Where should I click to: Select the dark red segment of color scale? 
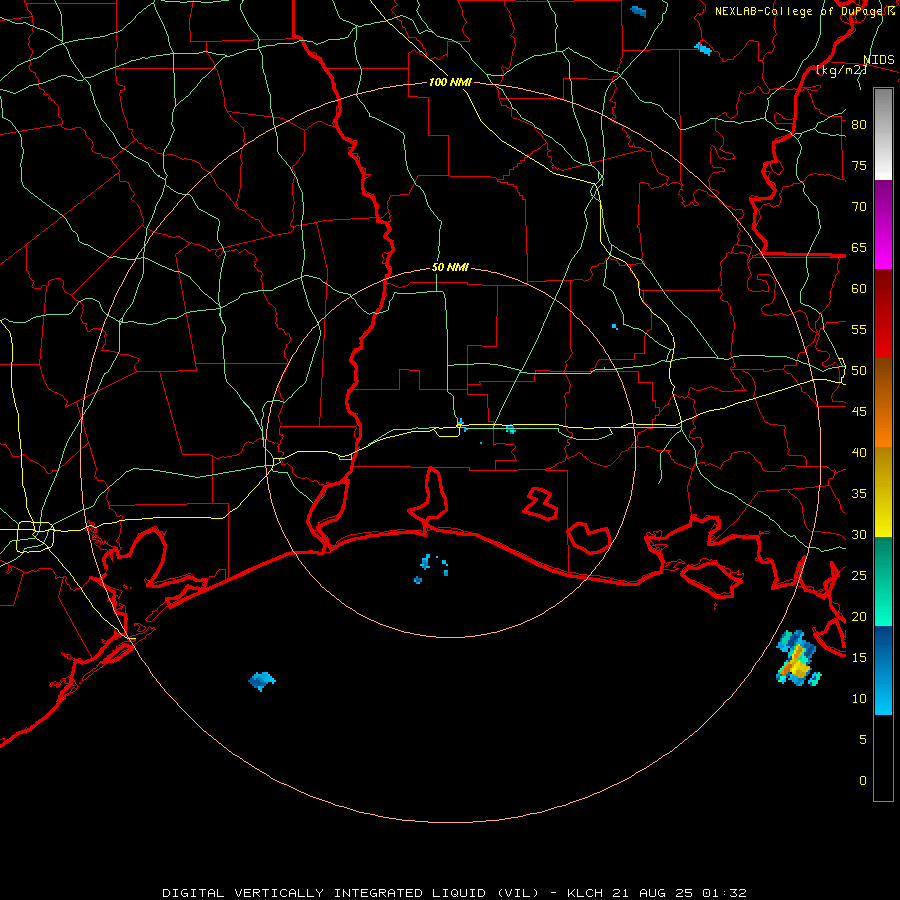point(883,314)
